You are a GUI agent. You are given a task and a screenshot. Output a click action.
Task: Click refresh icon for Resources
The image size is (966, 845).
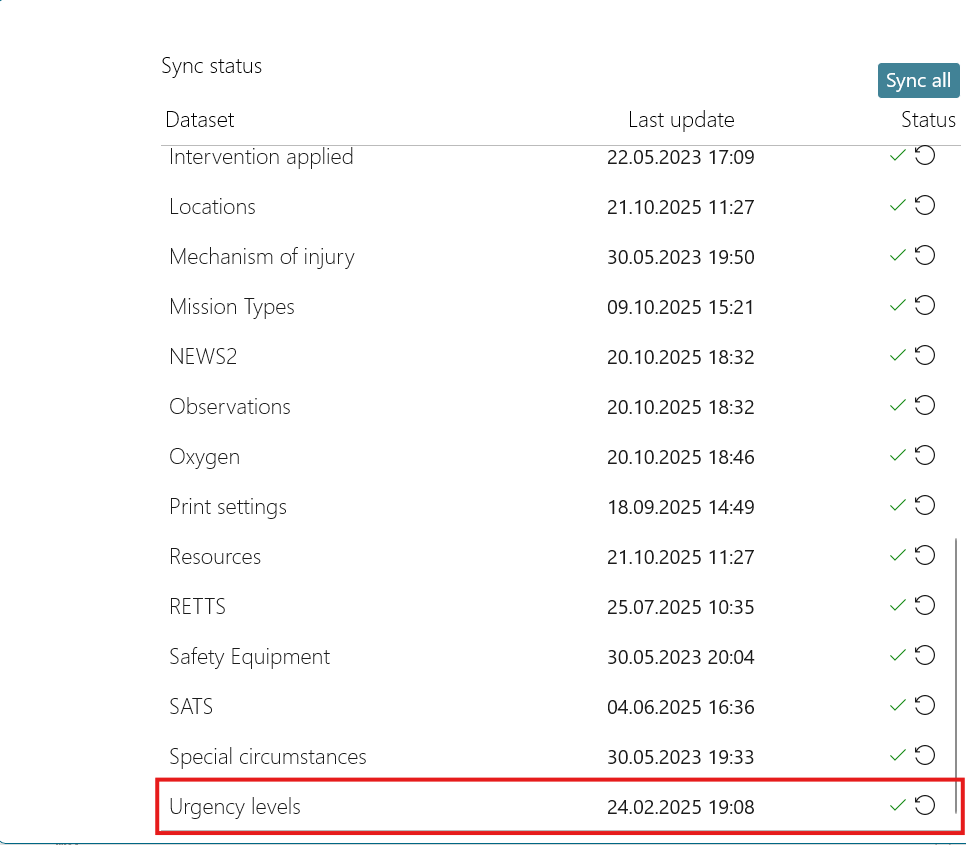925,556
